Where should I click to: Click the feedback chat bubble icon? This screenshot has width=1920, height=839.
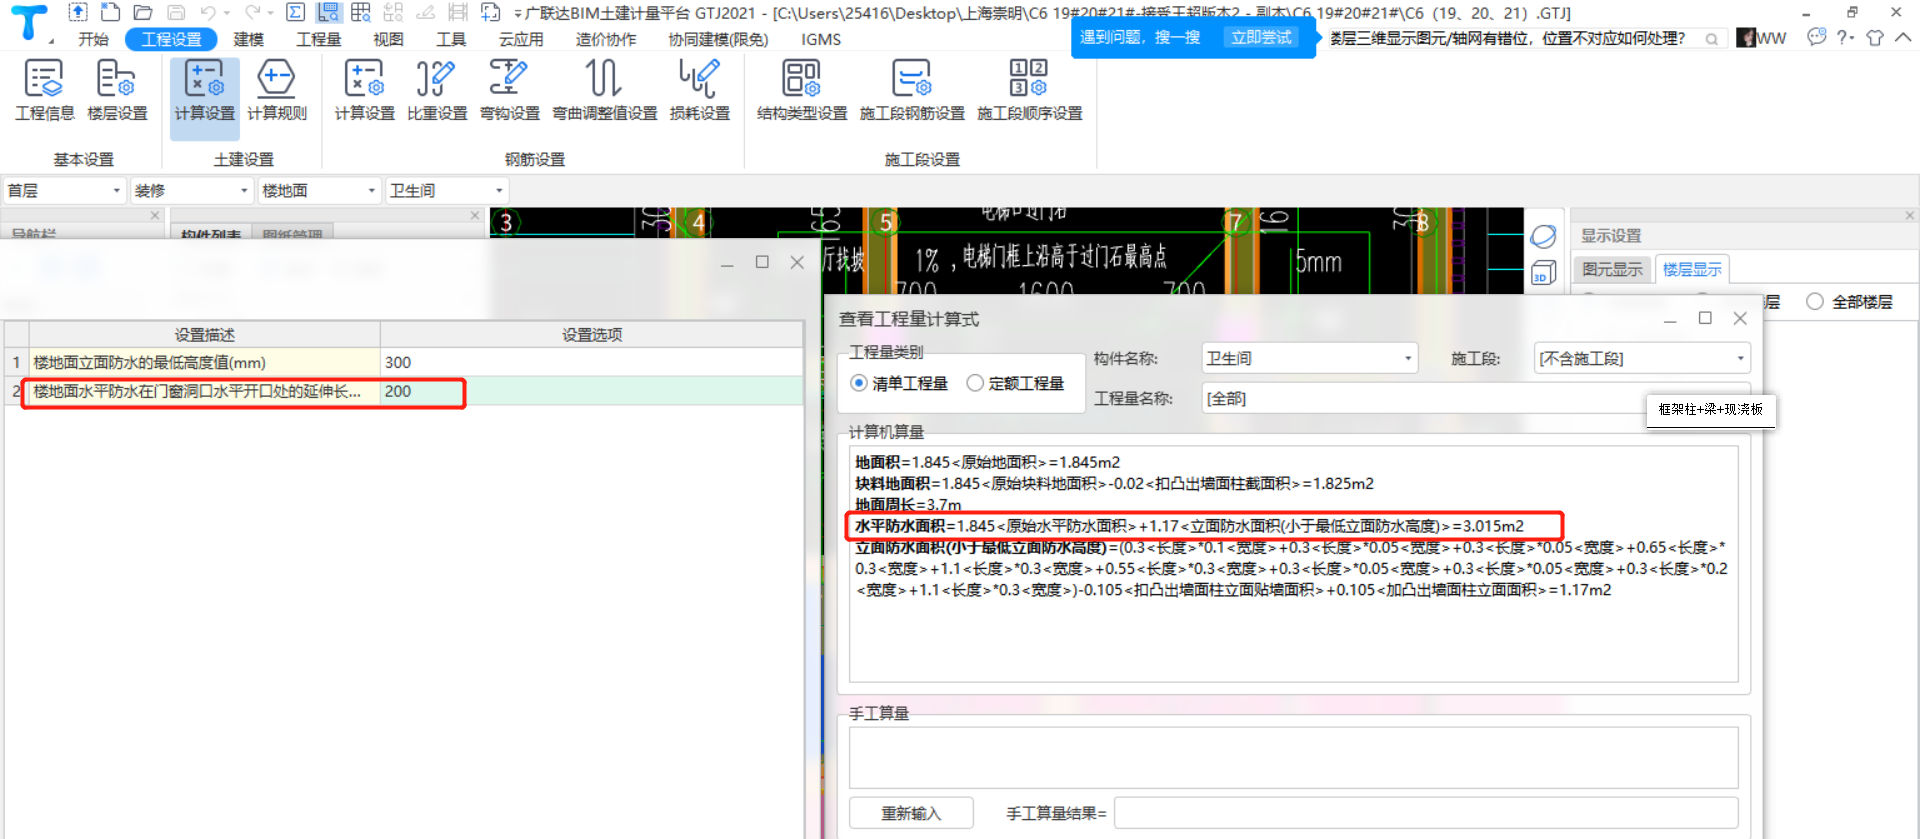1816,37
